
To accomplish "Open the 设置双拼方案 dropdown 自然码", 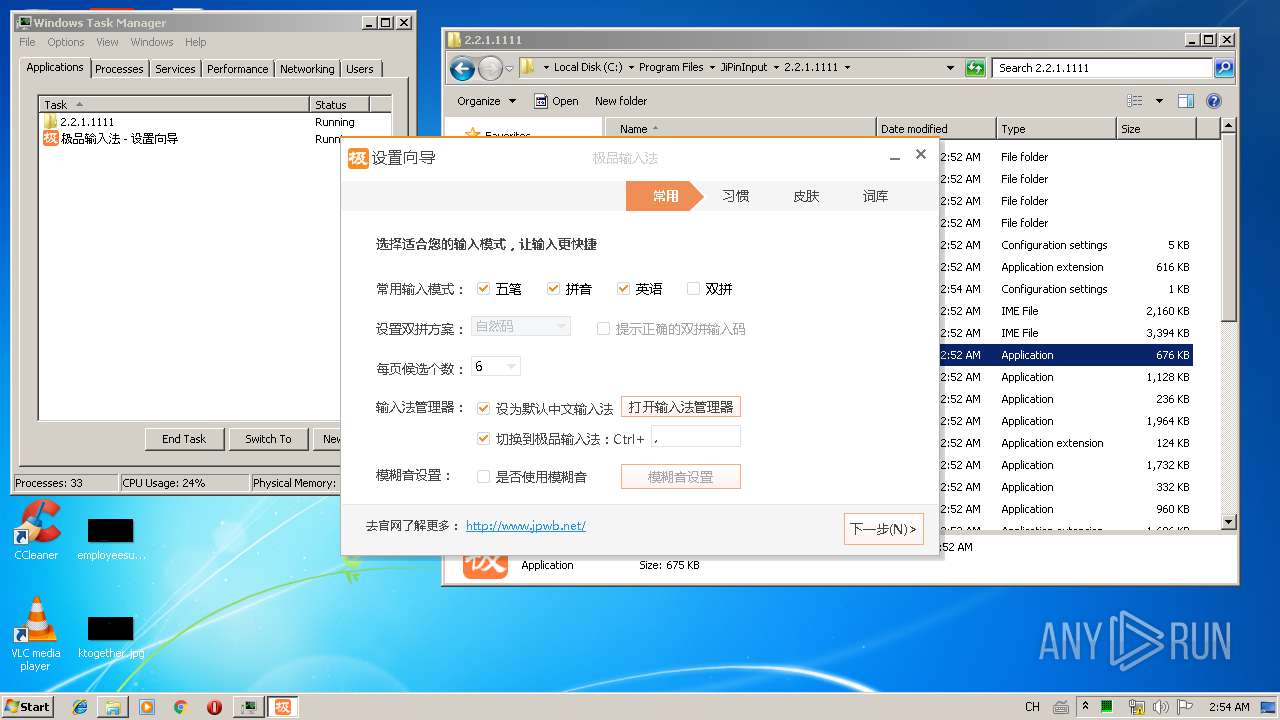I will pyautogui.click(x=521, y=327).
